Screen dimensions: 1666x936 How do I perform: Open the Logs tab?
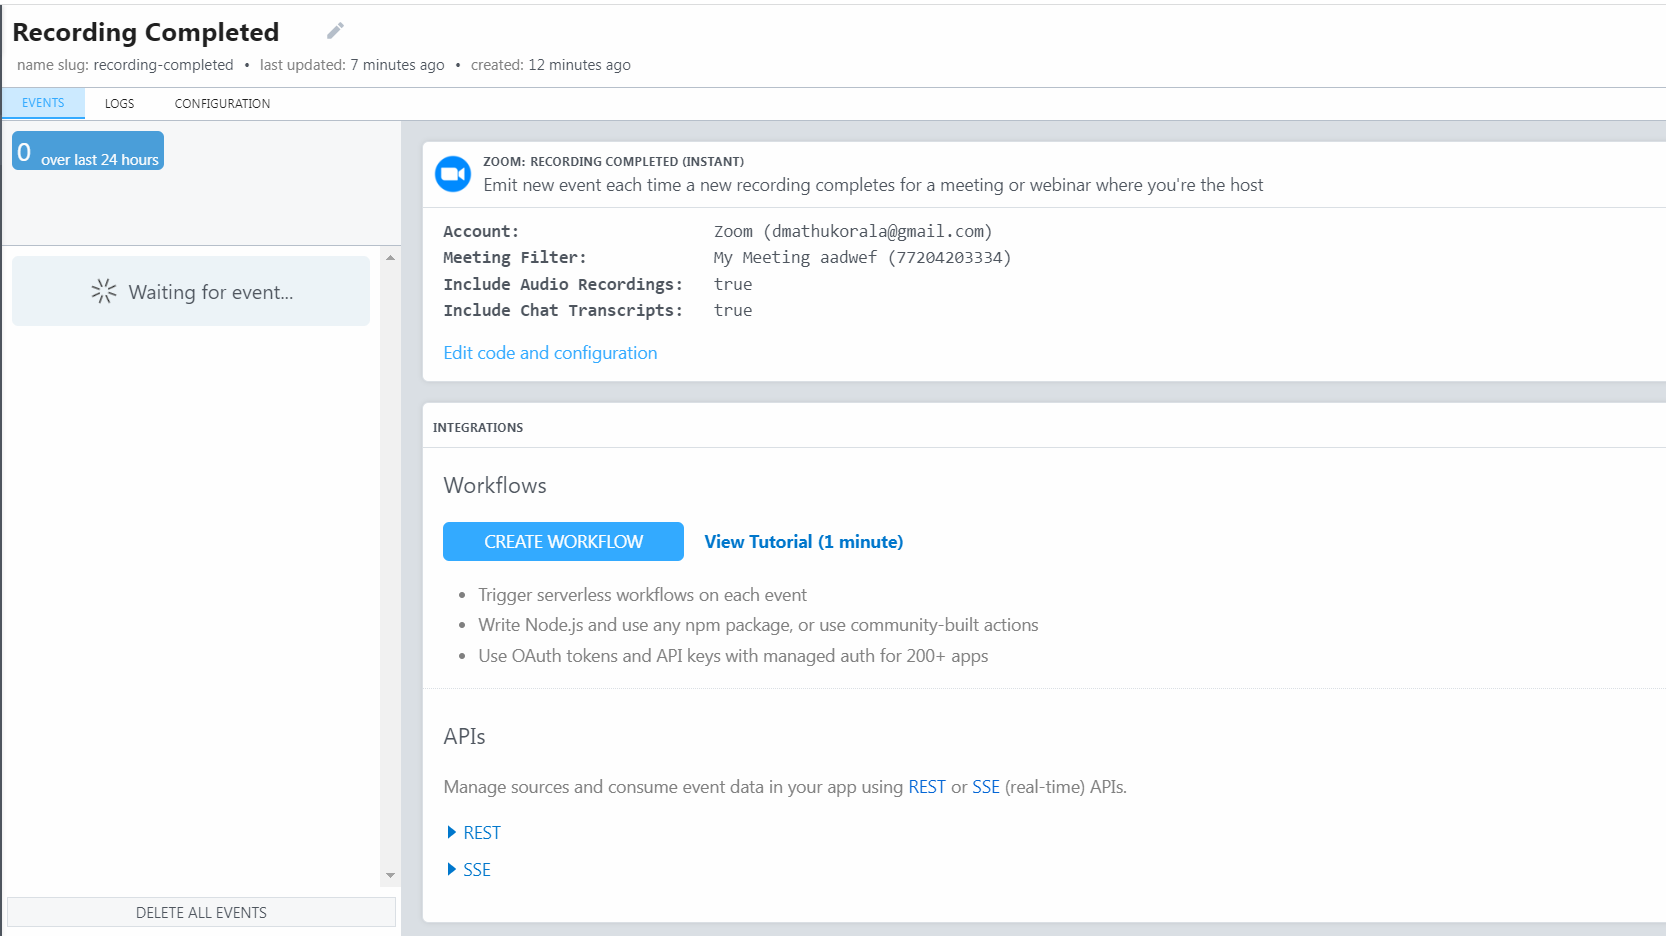119,104
